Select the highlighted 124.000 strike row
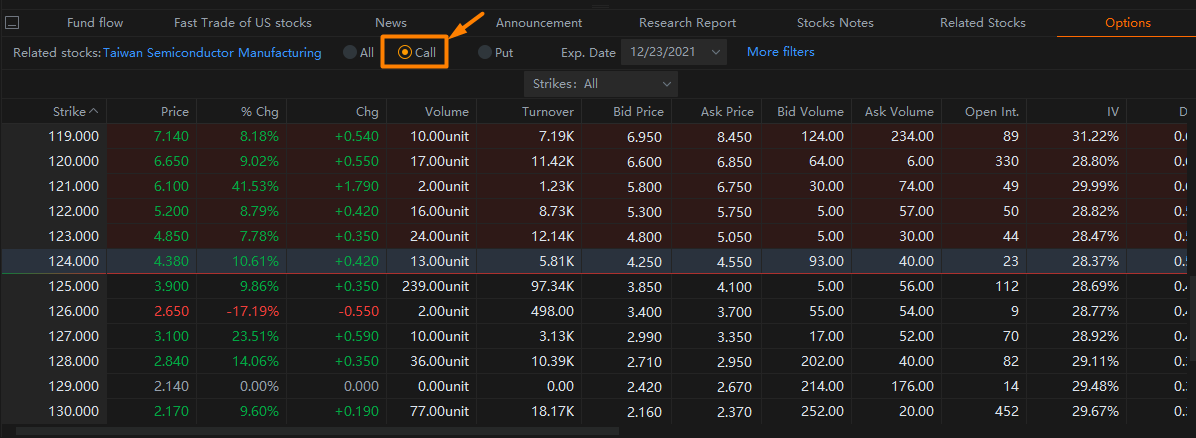This screenshot has height=438, width=1196. 595,261
